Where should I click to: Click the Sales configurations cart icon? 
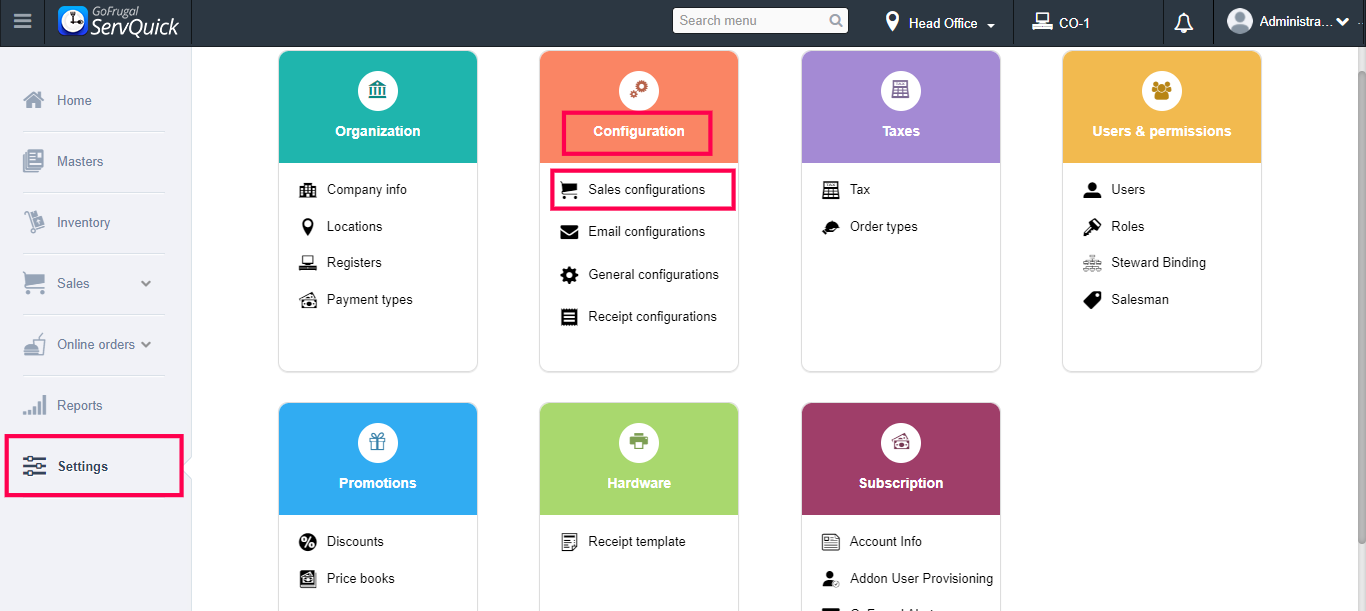569,190
